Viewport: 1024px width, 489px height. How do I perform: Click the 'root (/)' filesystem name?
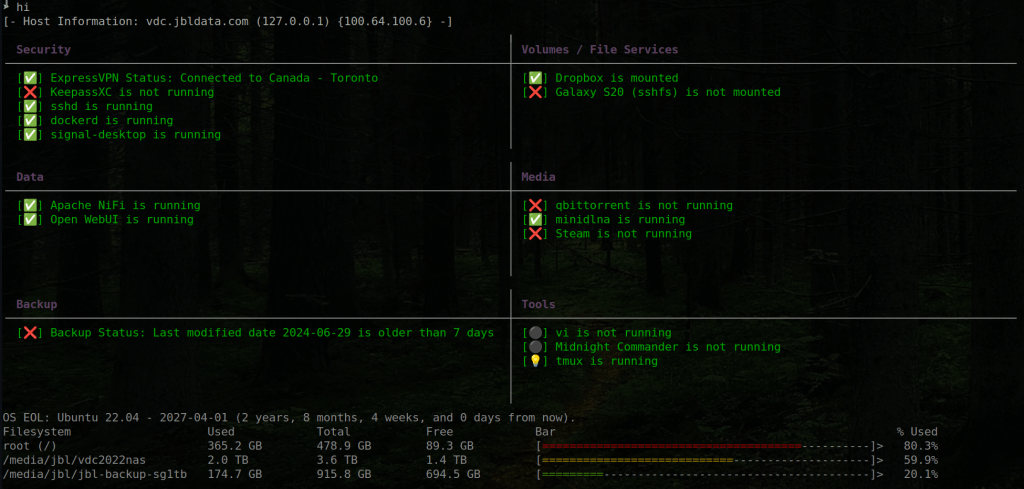(x=30, y=446)
